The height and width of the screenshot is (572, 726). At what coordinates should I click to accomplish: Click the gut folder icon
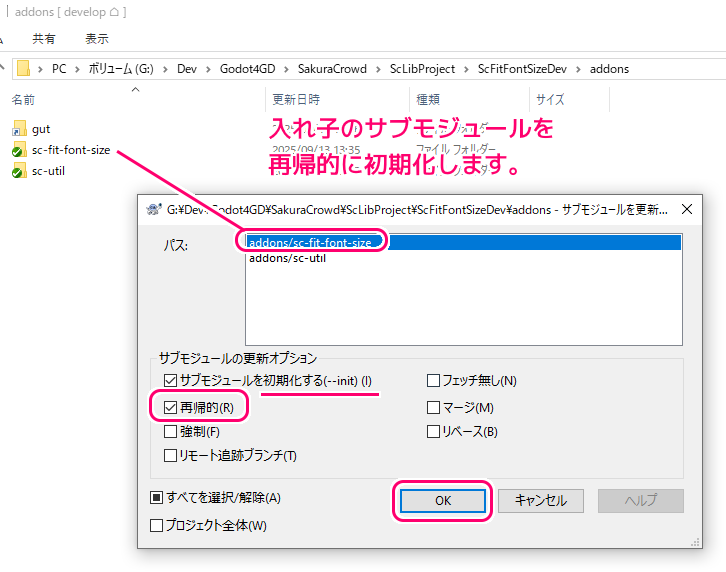(x=20, y=129)
